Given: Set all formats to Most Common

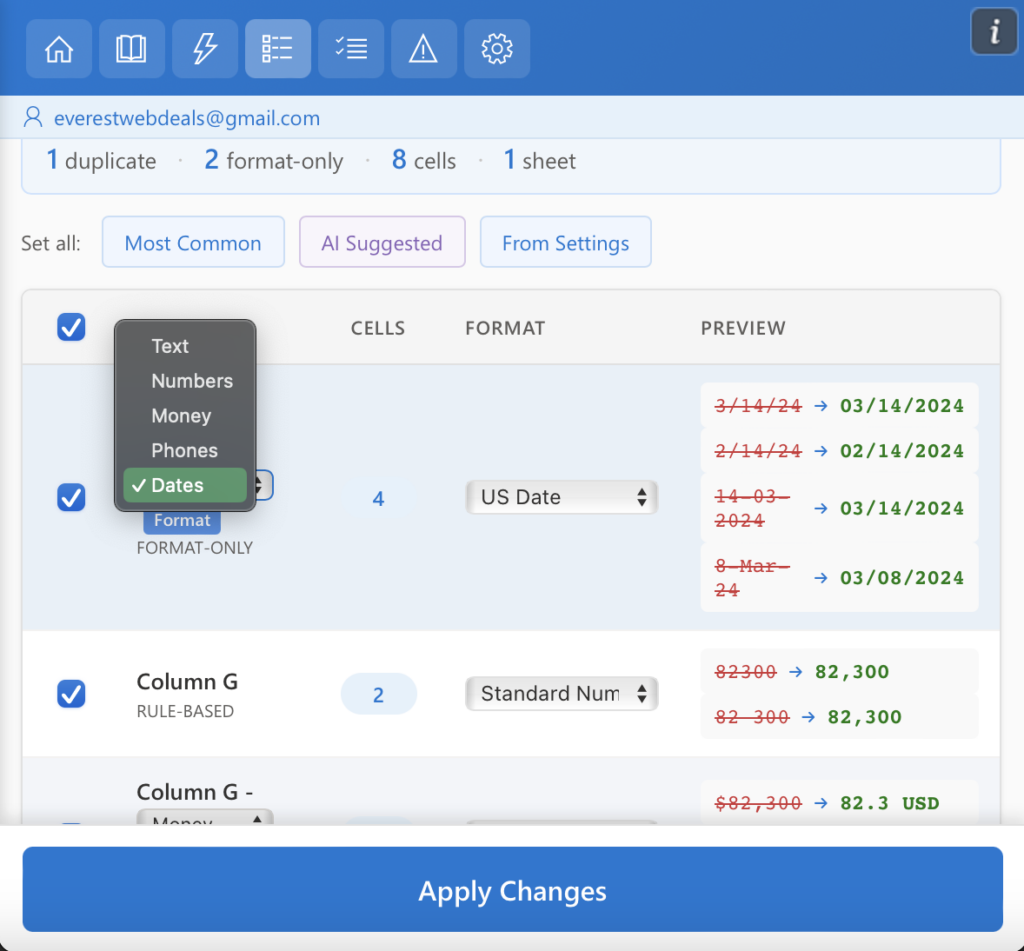Looking at the screenshot, I should 193,243.
